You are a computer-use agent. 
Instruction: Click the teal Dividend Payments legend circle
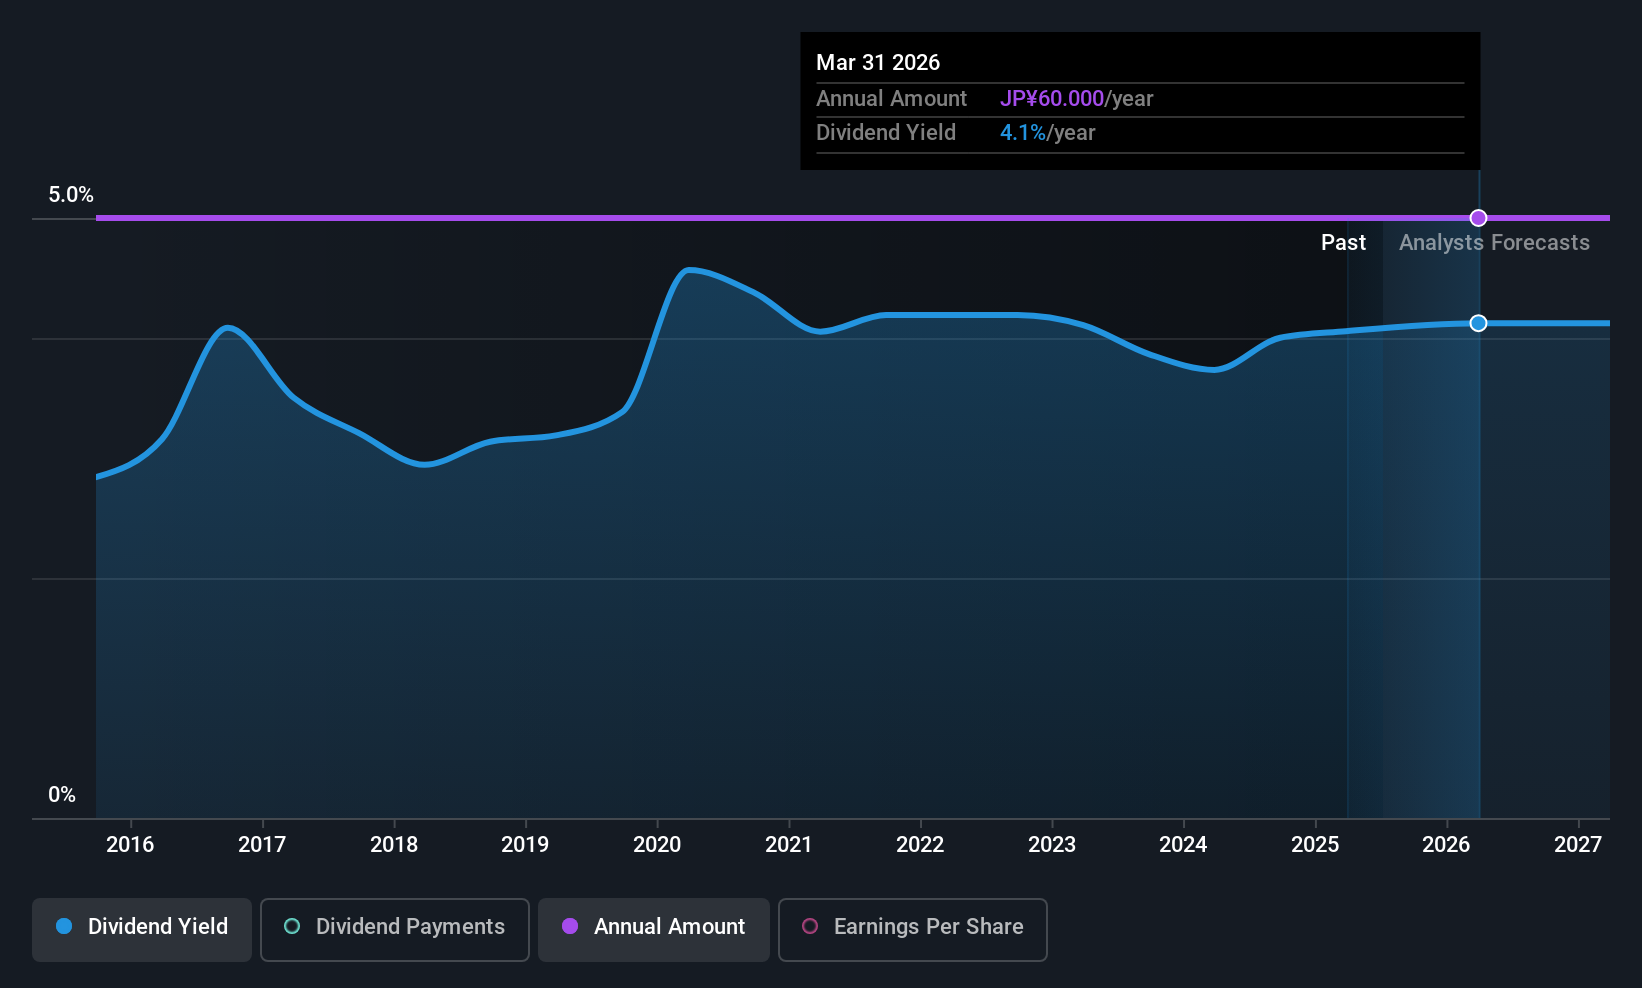292,926
